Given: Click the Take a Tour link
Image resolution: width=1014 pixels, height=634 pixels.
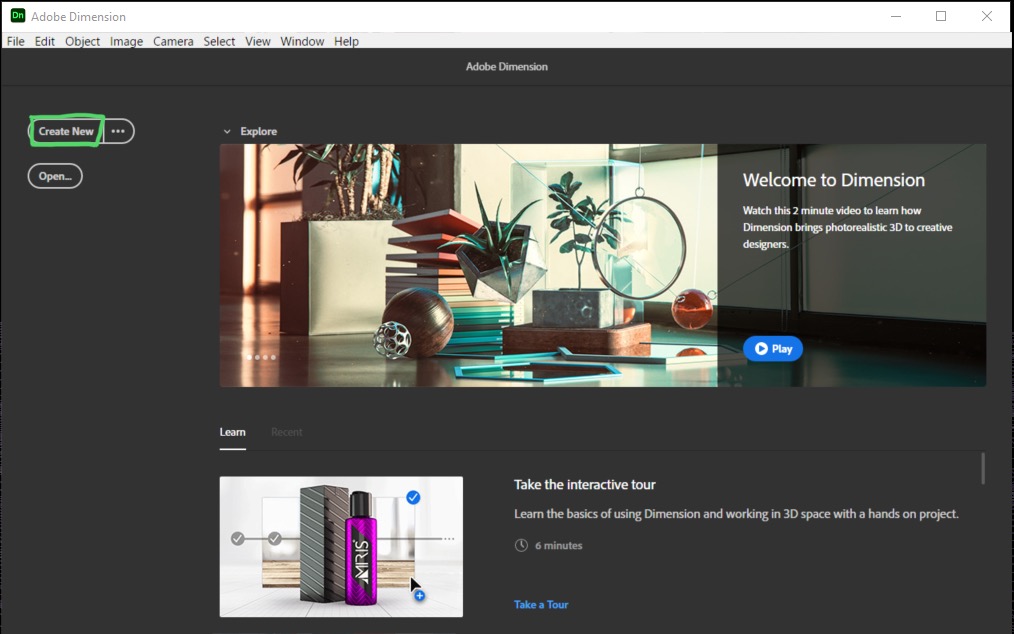Looking at the screenshot, I should (541, 605).
